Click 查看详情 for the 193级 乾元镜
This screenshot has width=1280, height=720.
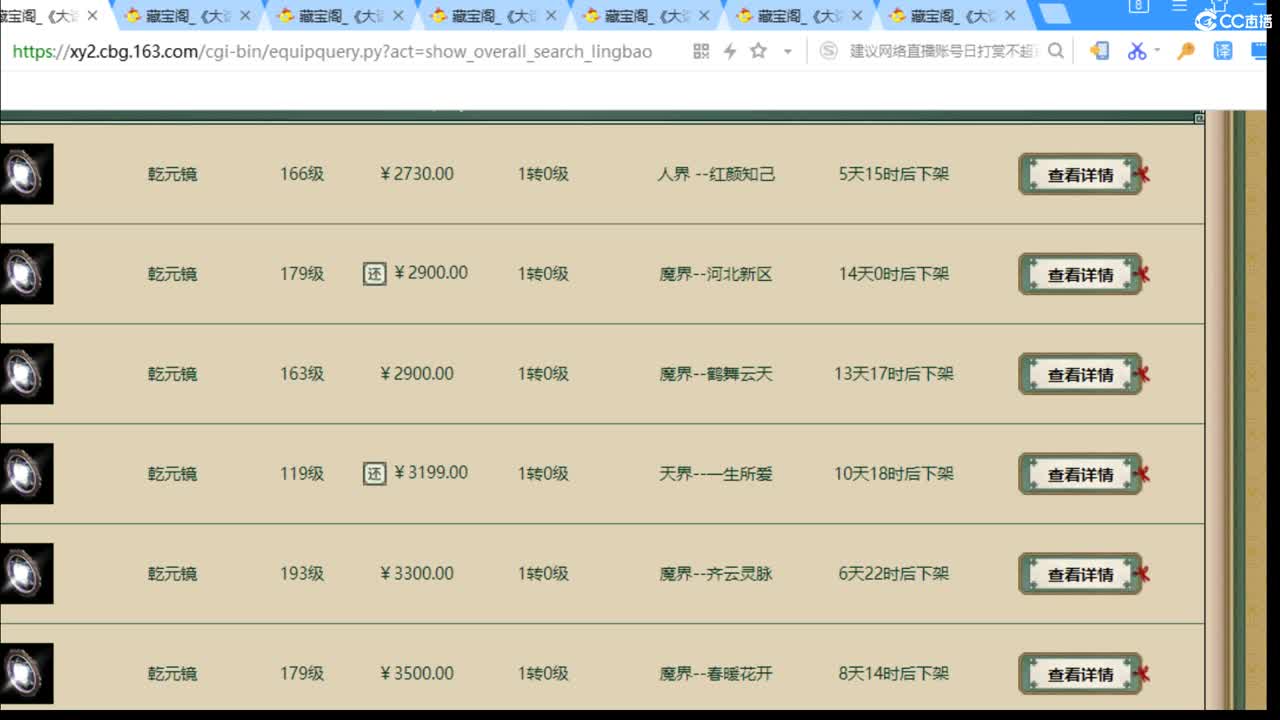tap(1080, 573)
